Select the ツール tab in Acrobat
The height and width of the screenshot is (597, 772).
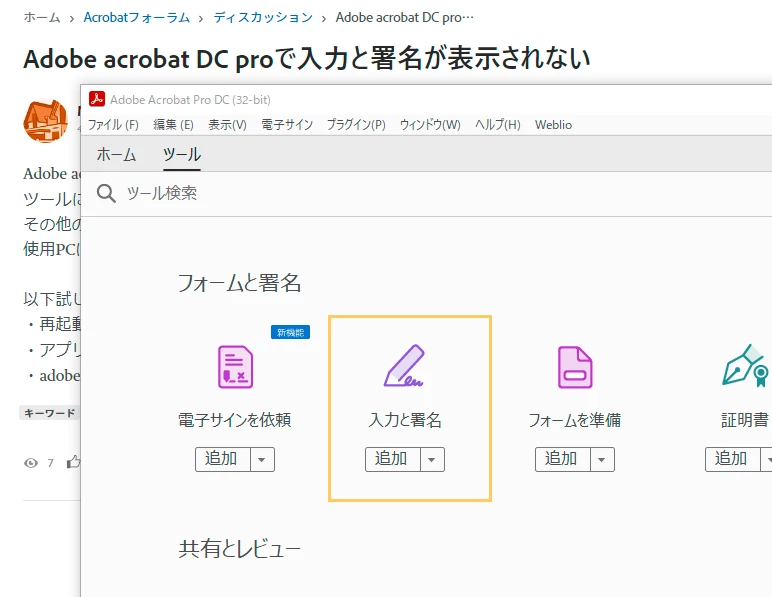[x=182, y=155]
